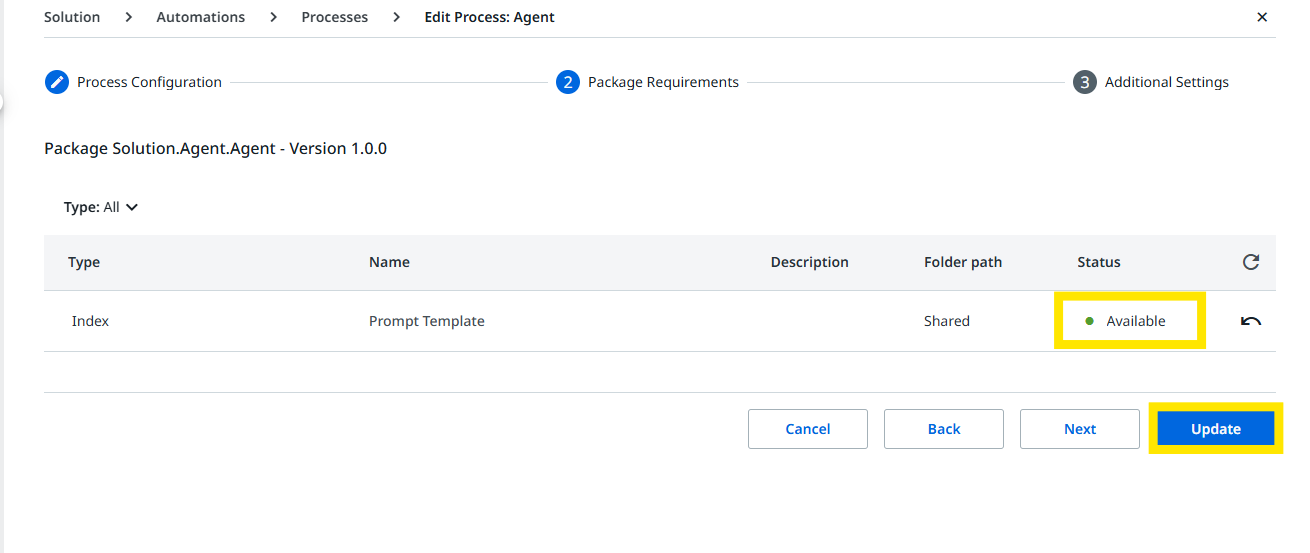1310x553 pixels.
Task: Open the Type: All filter dropdown
Action: 101,207
